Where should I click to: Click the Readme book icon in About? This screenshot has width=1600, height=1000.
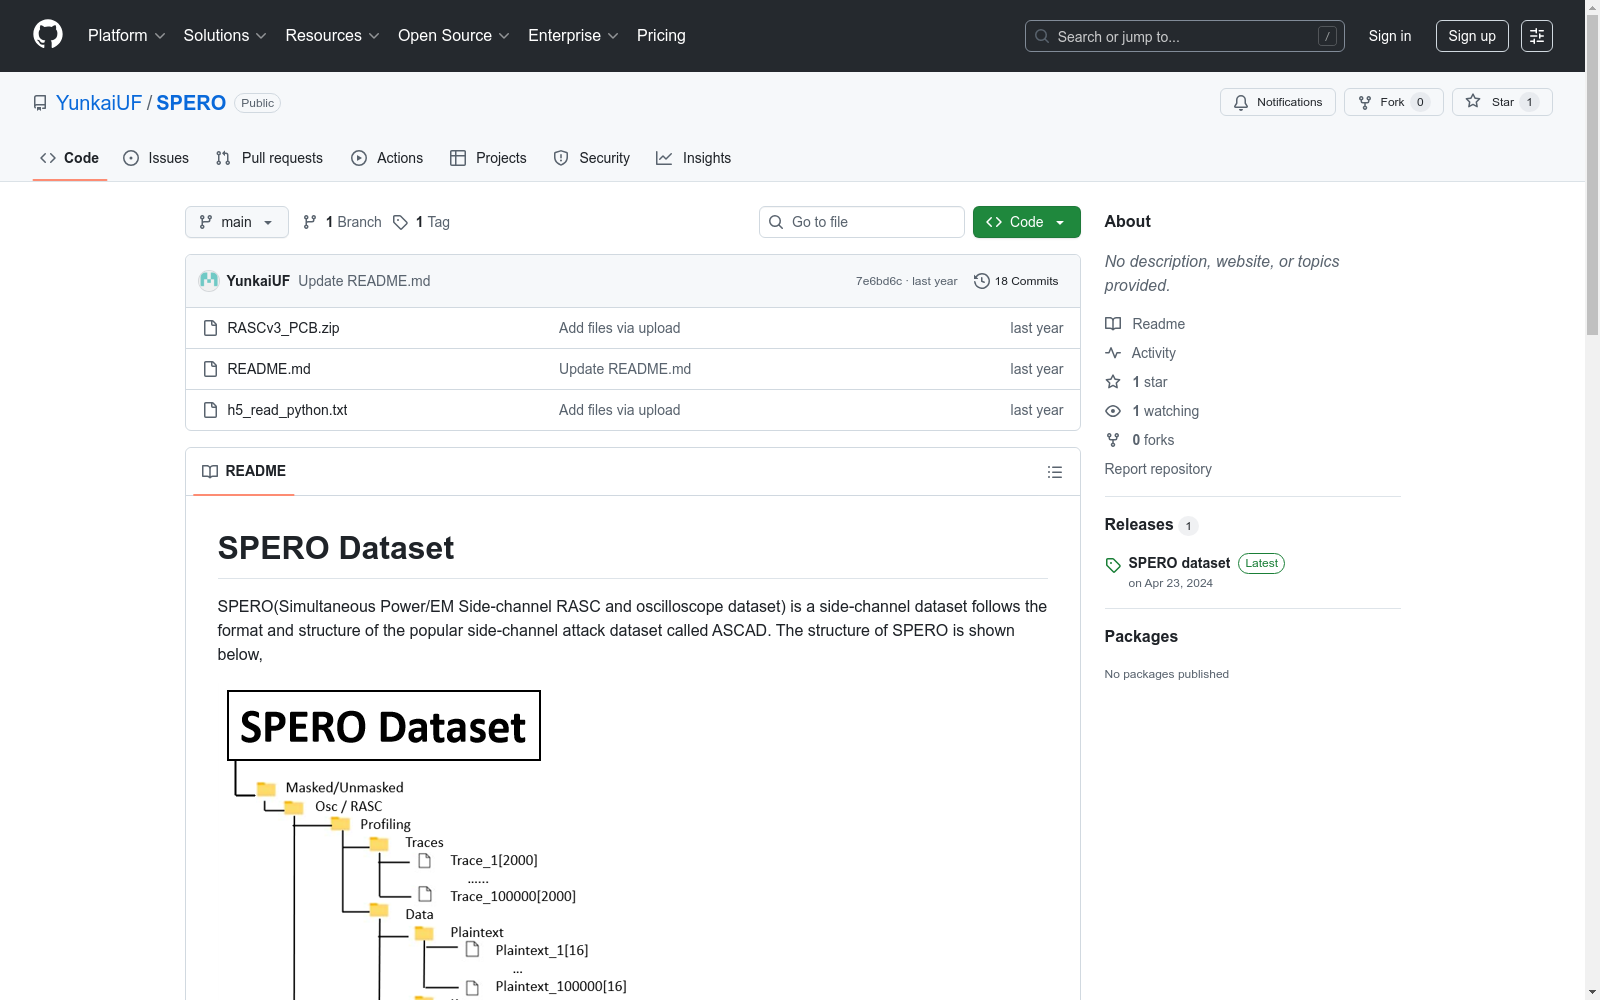tap(1113, 324)
